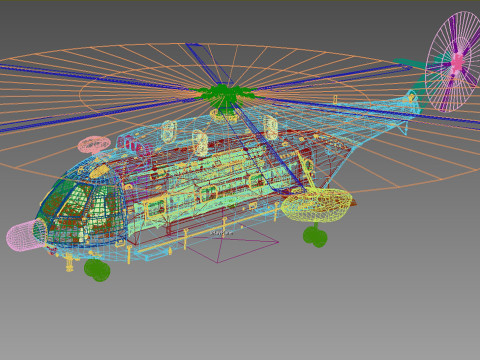Select the pink nose radome cylinder
Image resolution: width=480 pixels, height=360 pixels.
26,236
